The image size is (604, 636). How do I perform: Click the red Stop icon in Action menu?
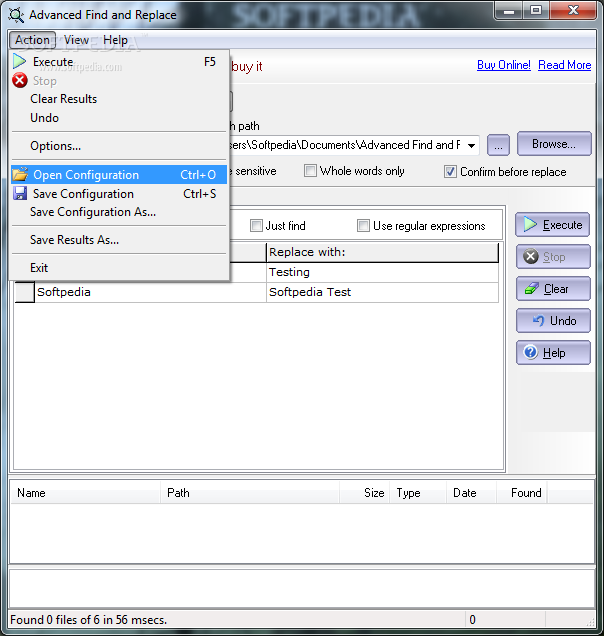click(20, 81)
